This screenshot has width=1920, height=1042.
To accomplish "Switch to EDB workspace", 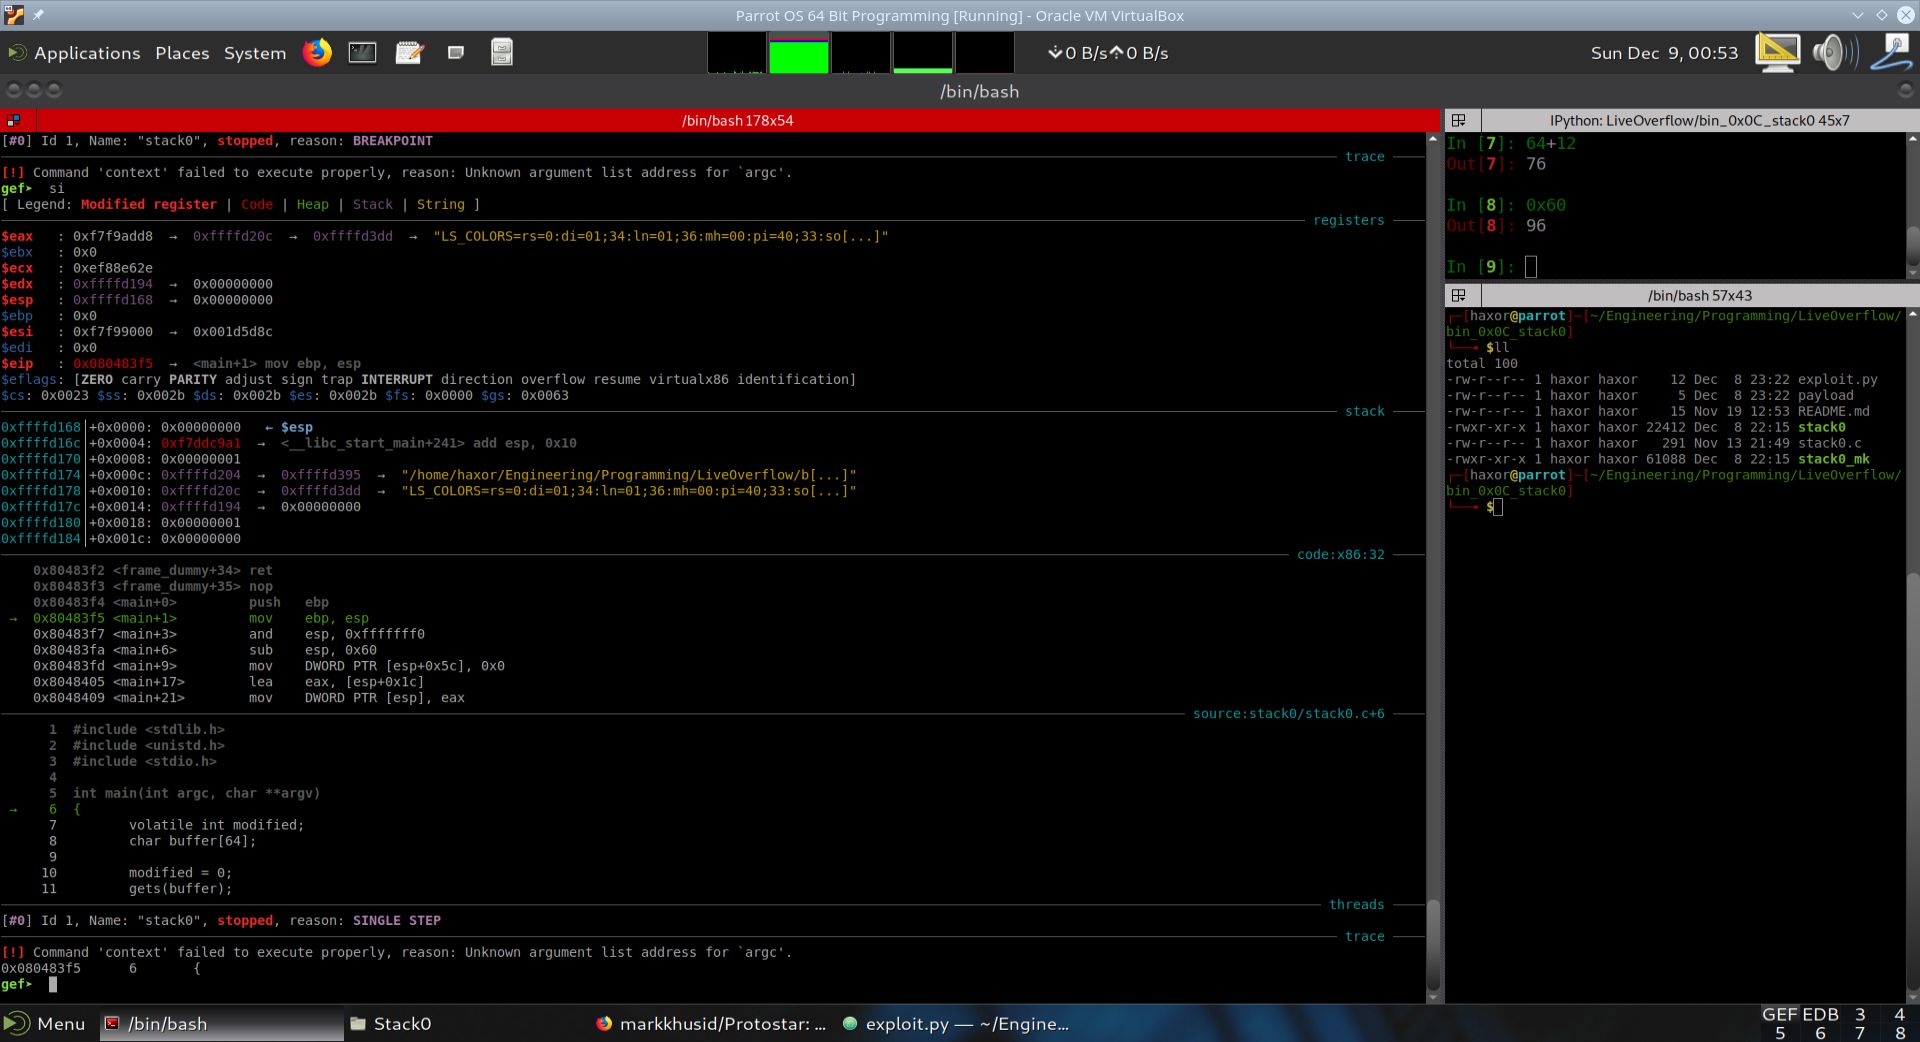I will 1820,1014.
